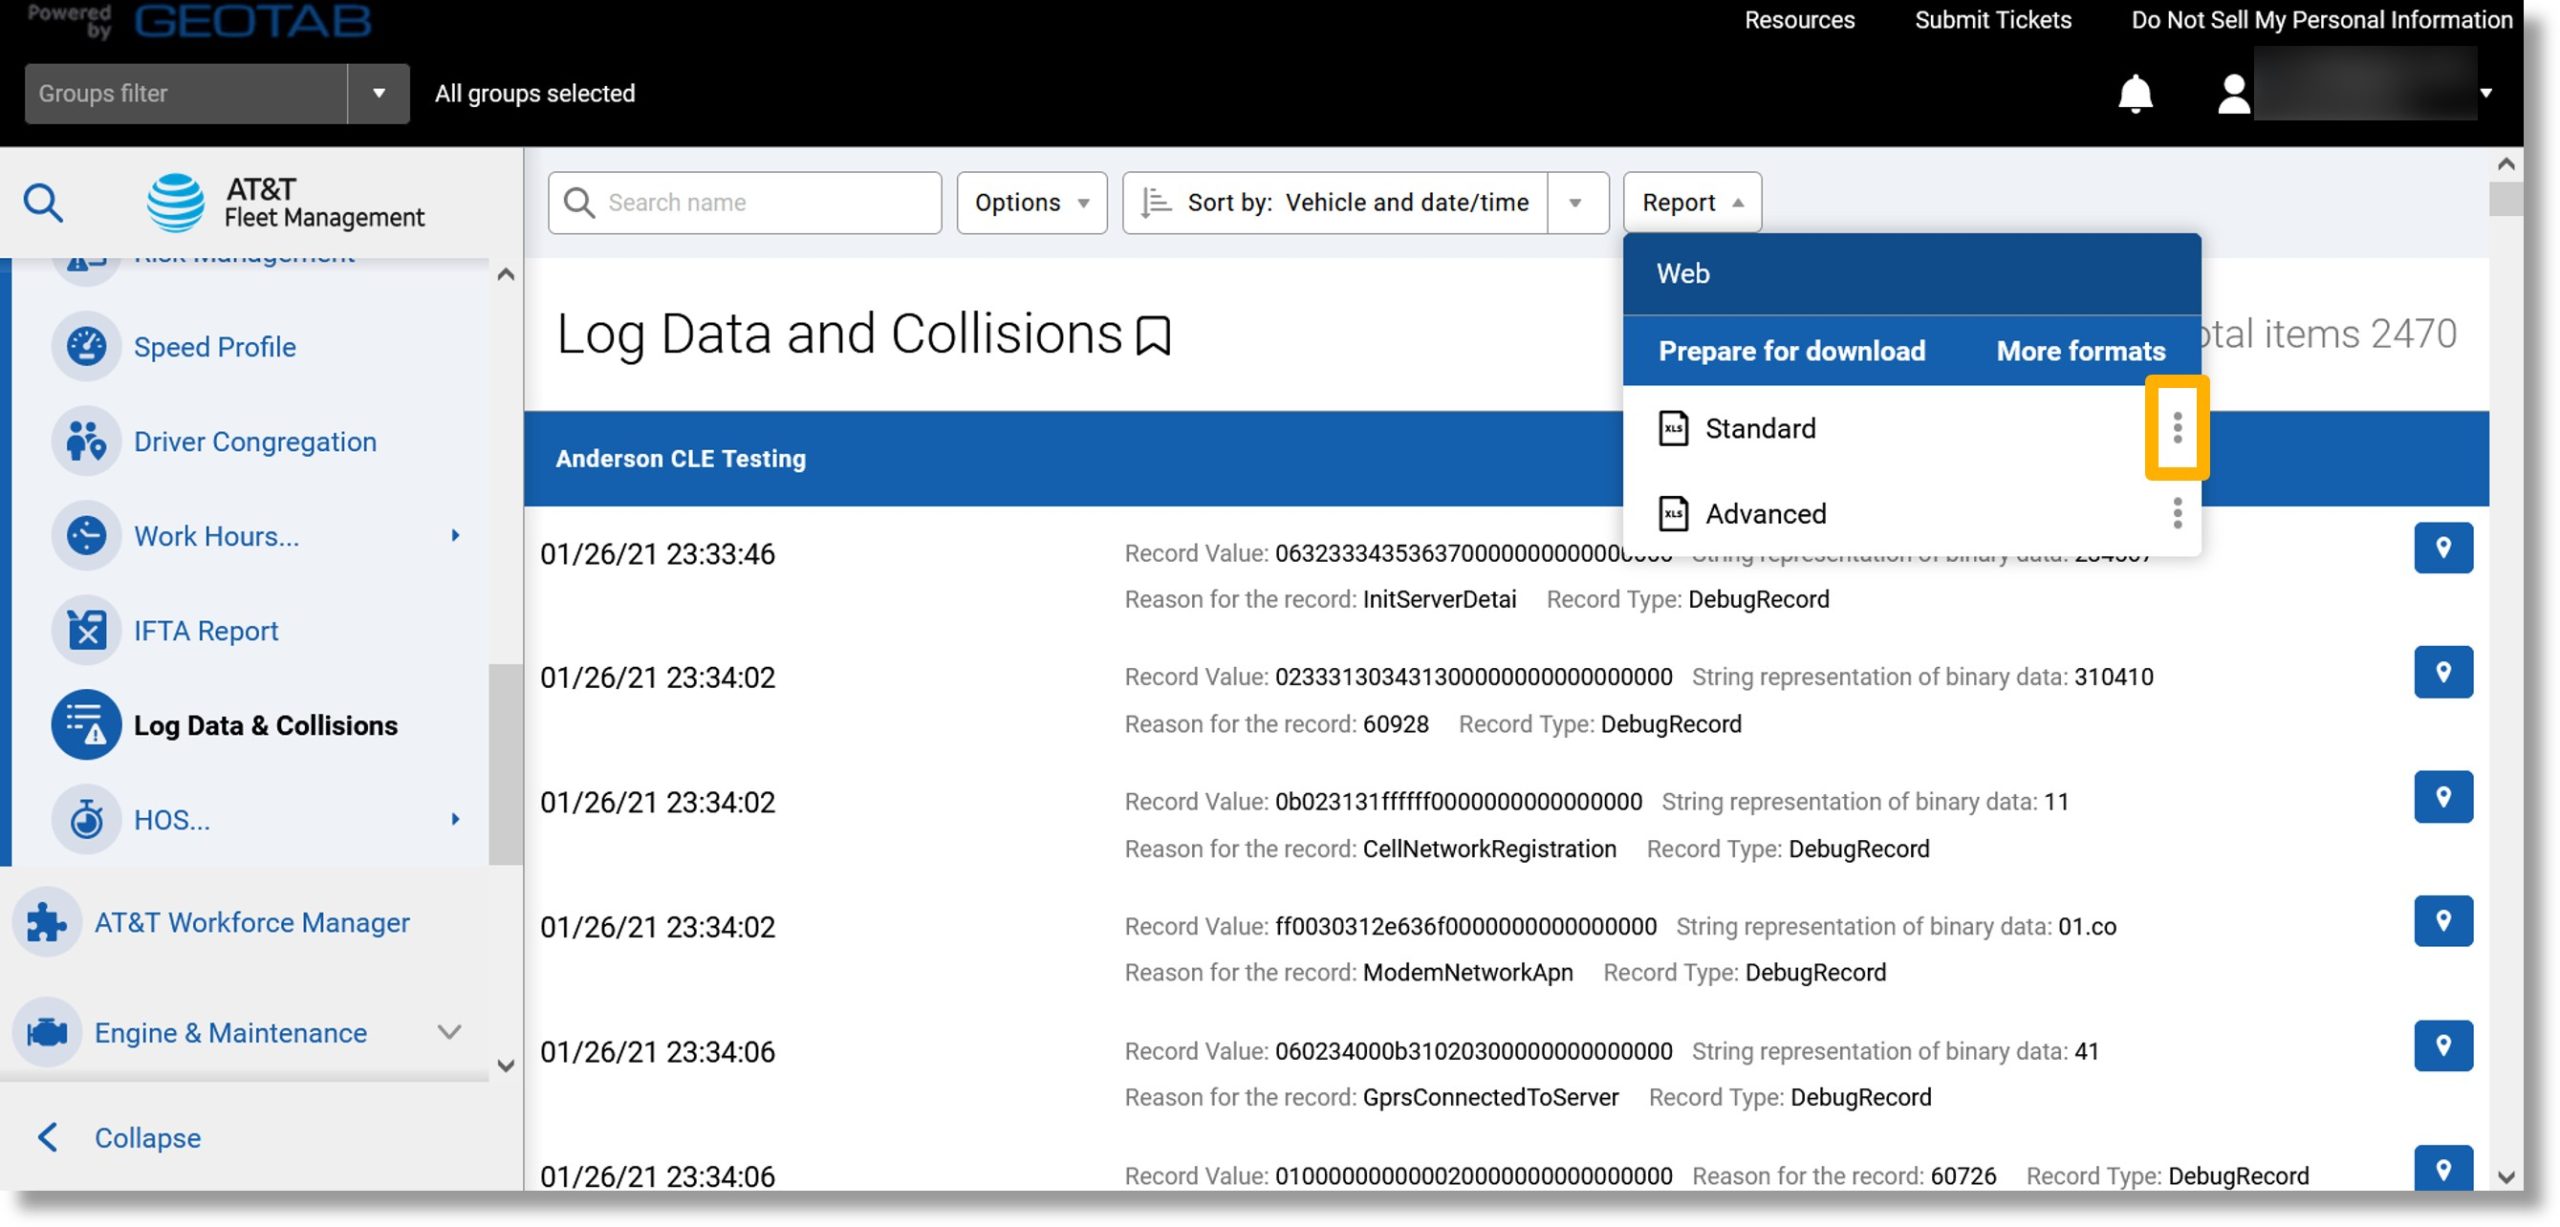Show map pin for 23:33:46 record
The height and width of the screenshot is (1227, 2560).
(2442, 548)
